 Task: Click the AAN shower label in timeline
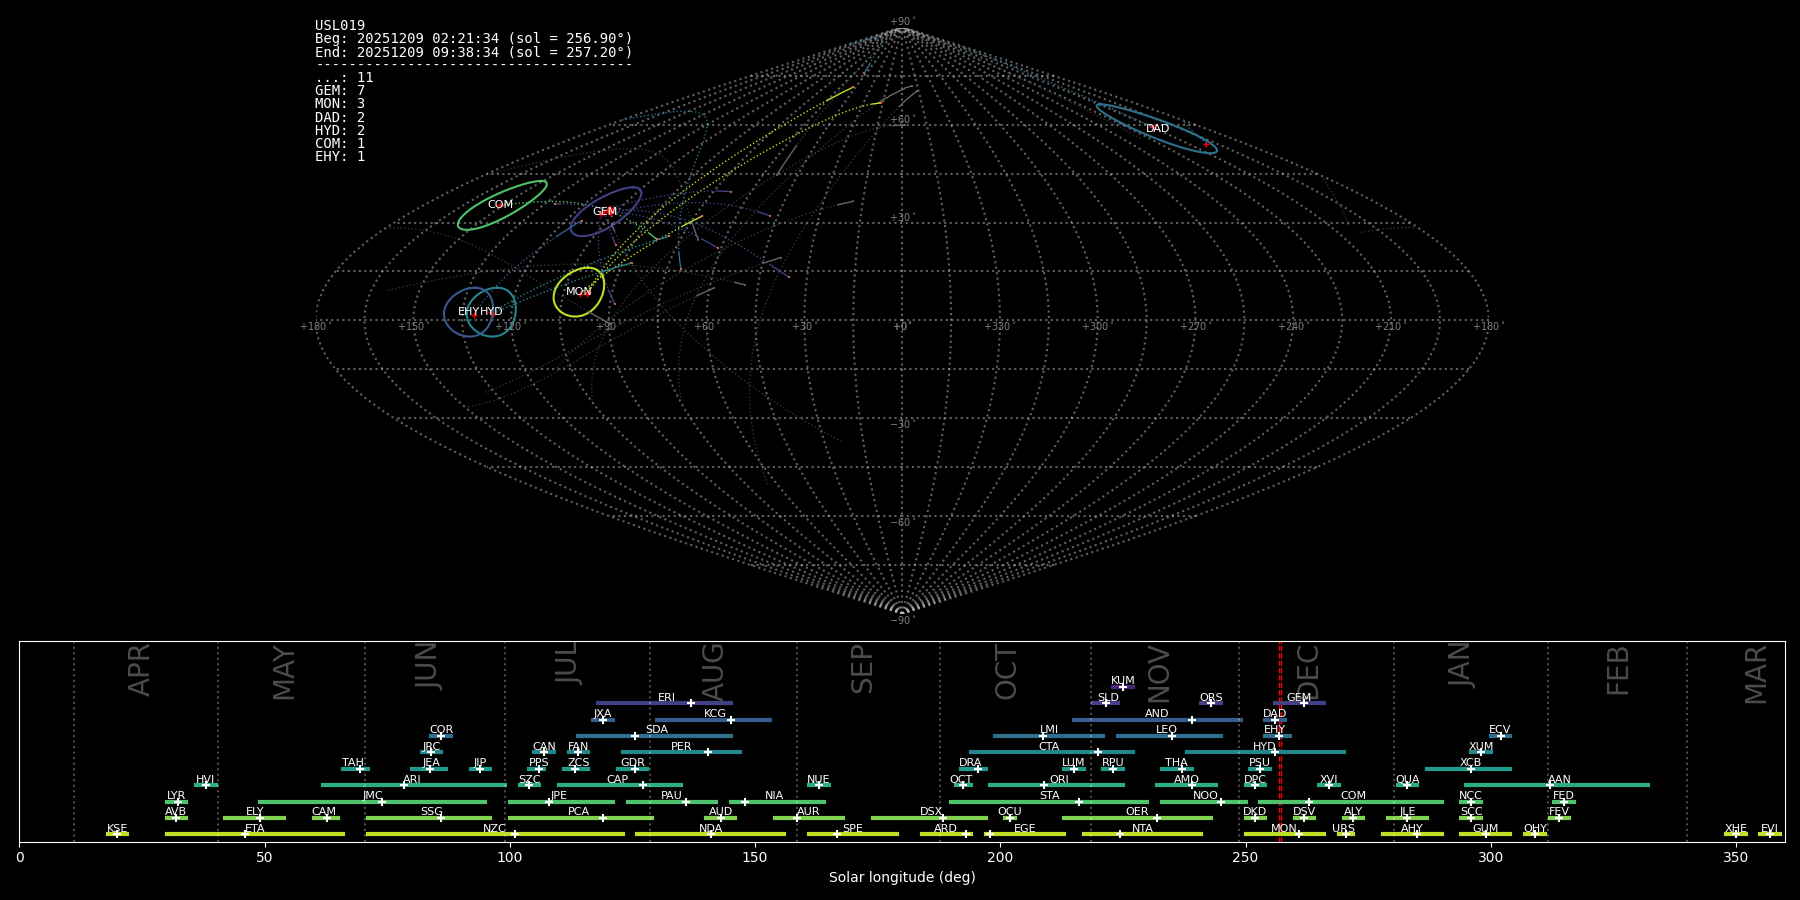[x=1559, y=780]
